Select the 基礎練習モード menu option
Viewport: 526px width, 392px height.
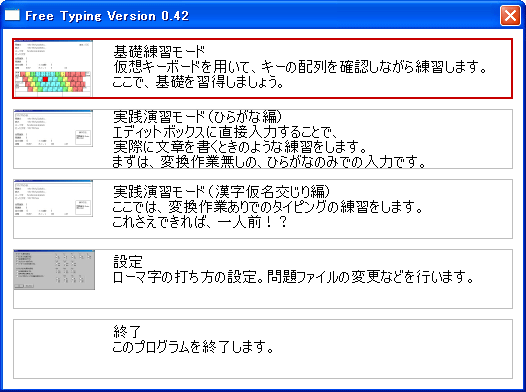point(263,69)
